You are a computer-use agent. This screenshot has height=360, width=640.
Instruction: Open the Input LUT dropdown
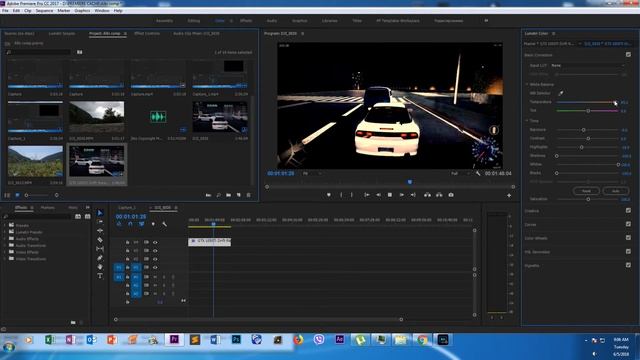click(x=588, y=65)
